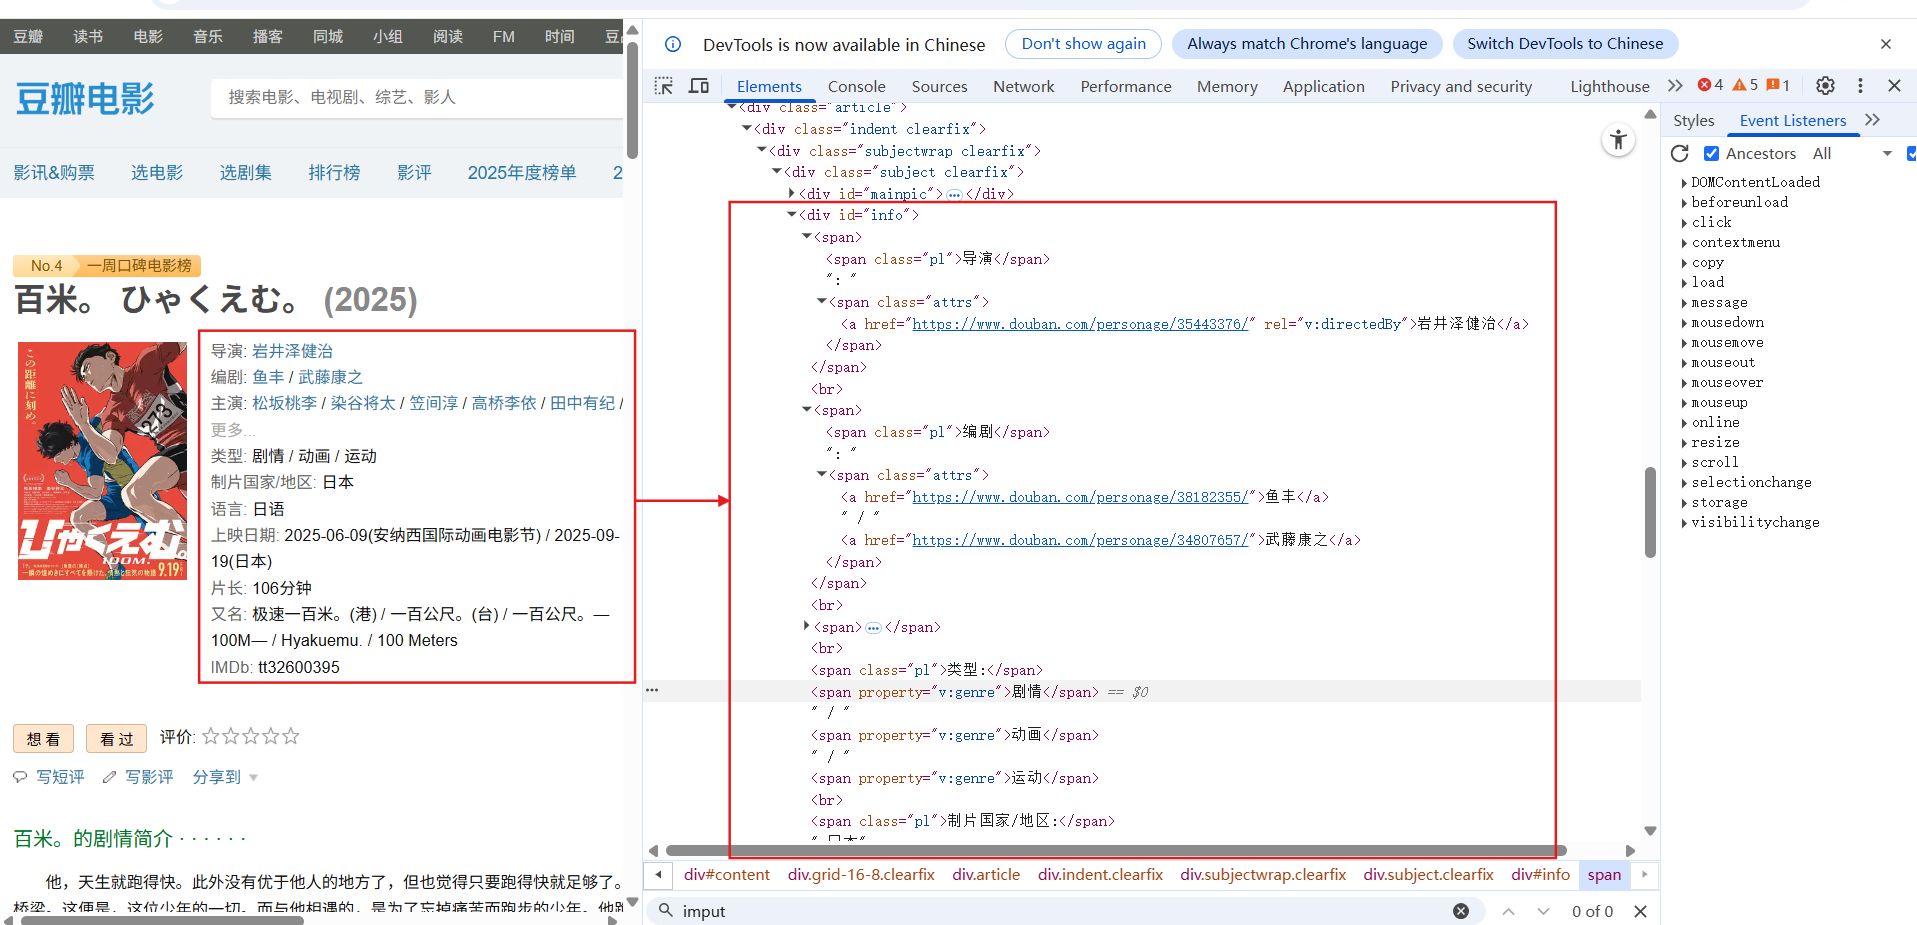Switch to the Console tab

856,86
